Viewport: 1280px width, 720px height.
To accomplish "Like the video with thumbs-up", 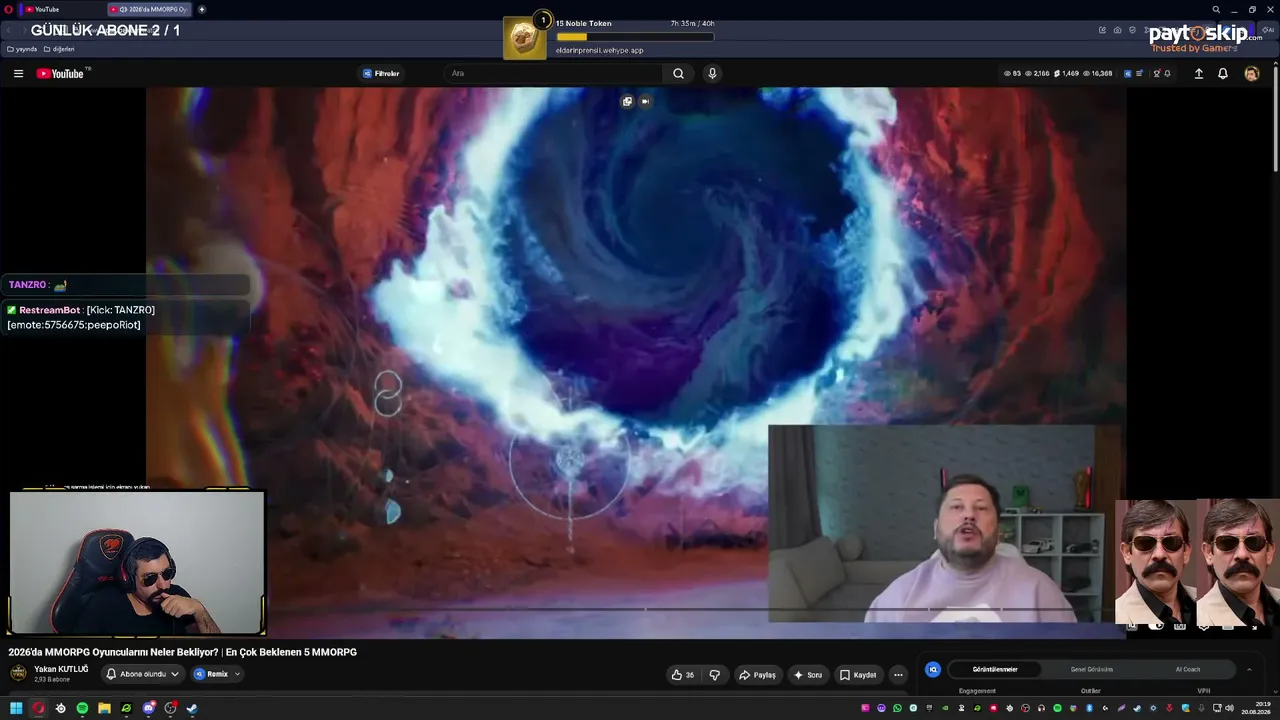I will 684,675.
